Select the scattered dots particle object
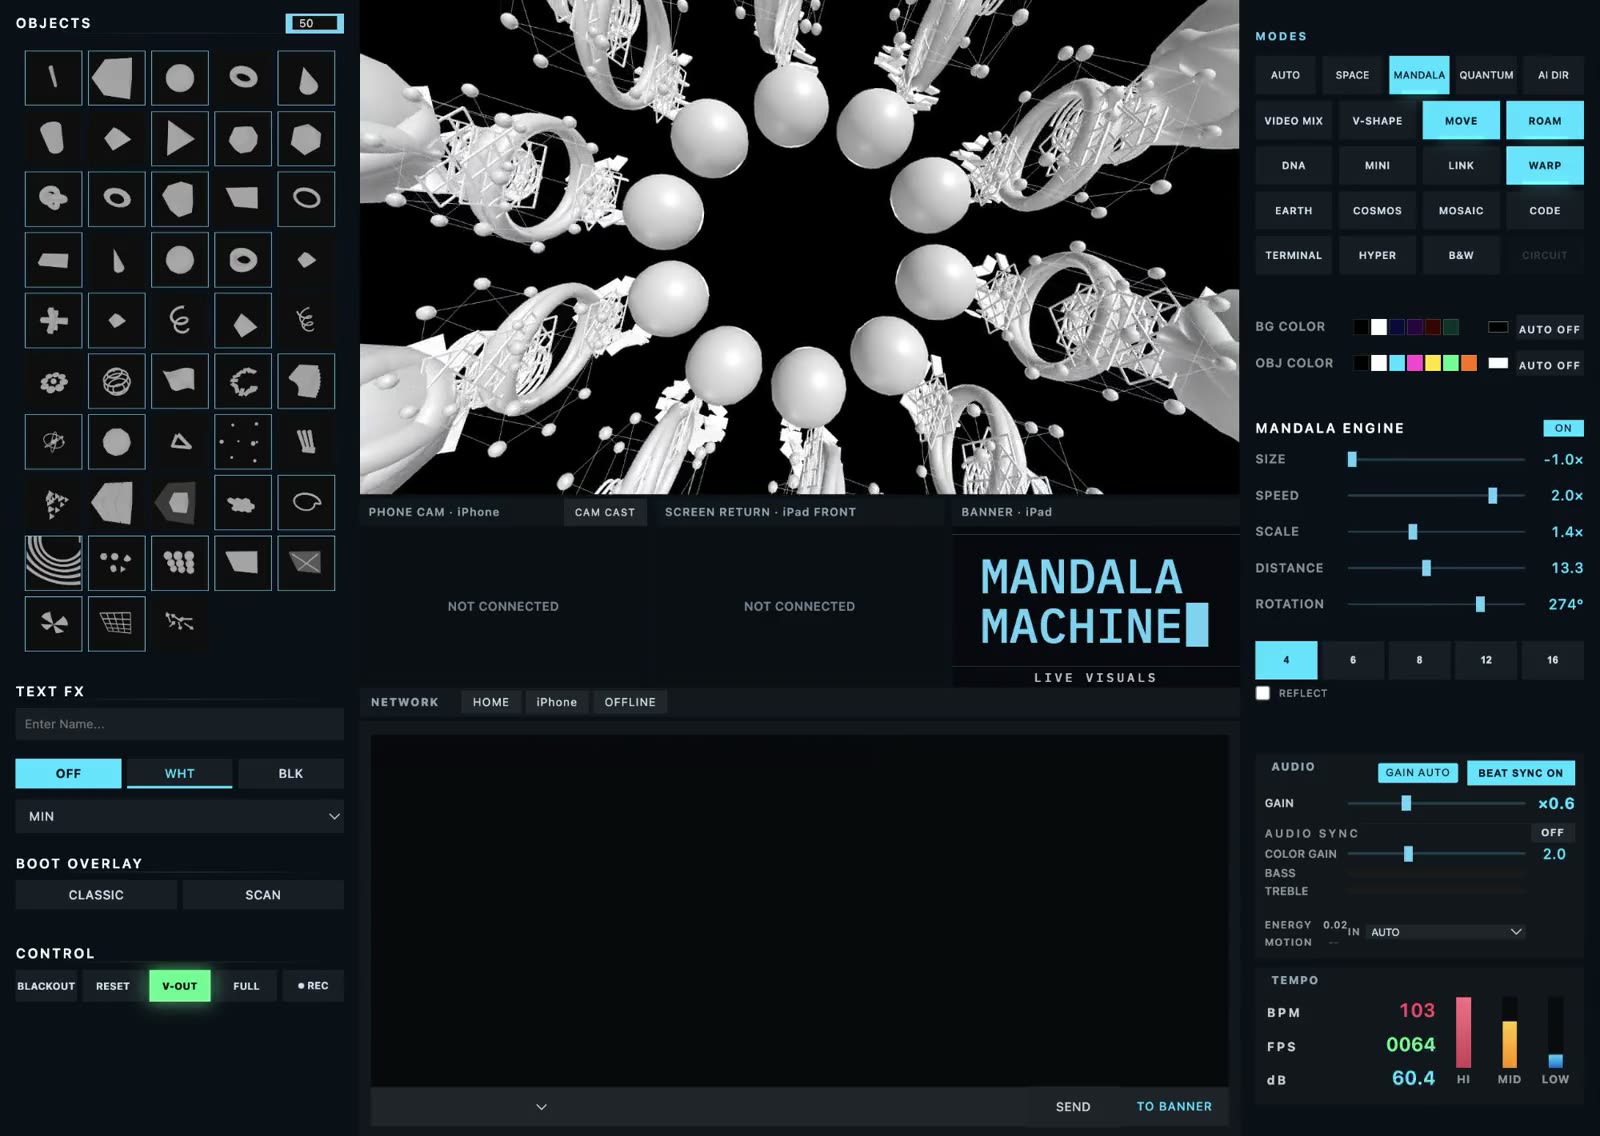The image size is (1600, 1136). point(243,441)
